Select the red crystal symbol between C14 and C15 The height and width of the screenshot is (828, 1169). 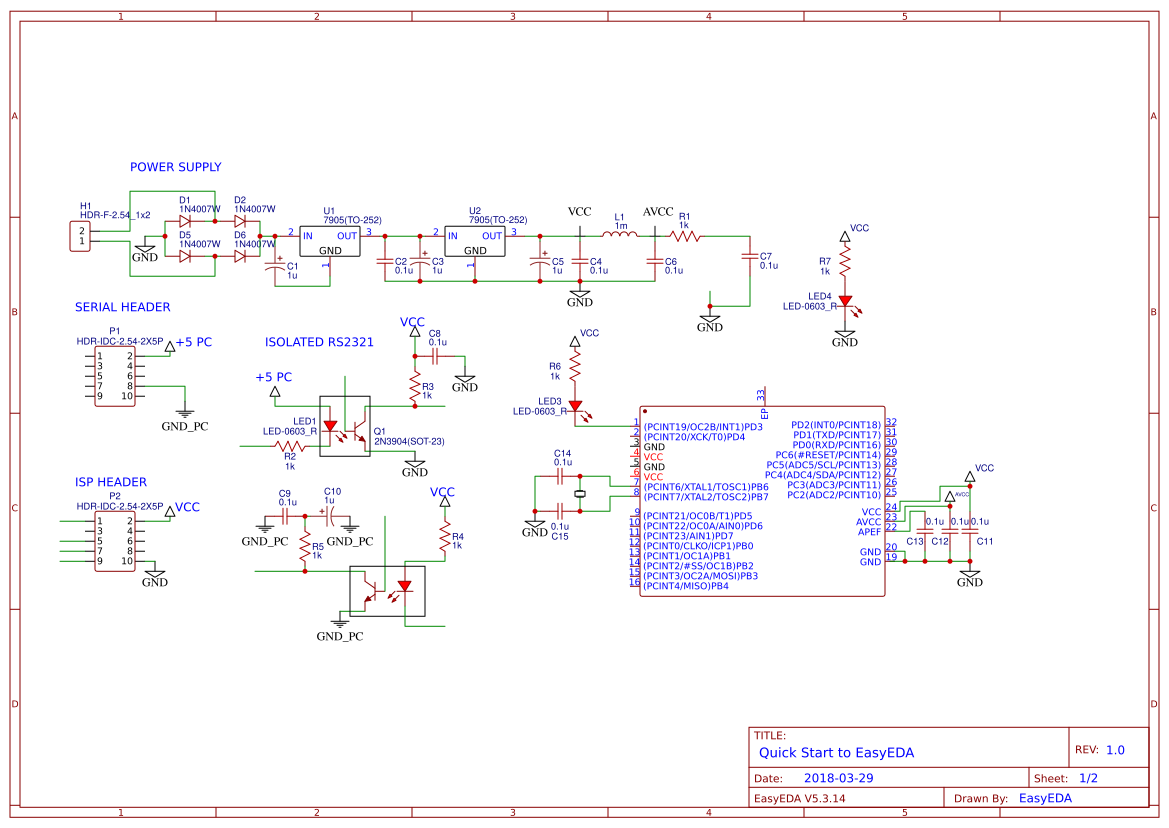(581, 492)
